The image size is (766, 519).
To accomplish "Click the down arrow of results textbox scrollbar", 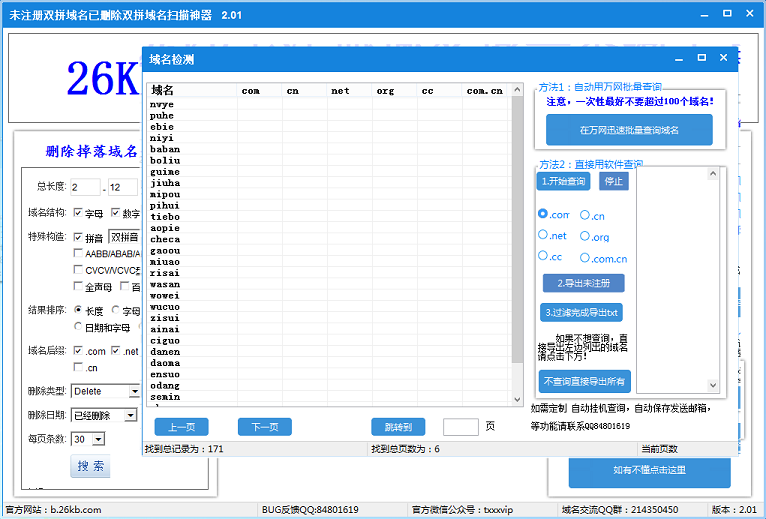I will coord(713,385).
